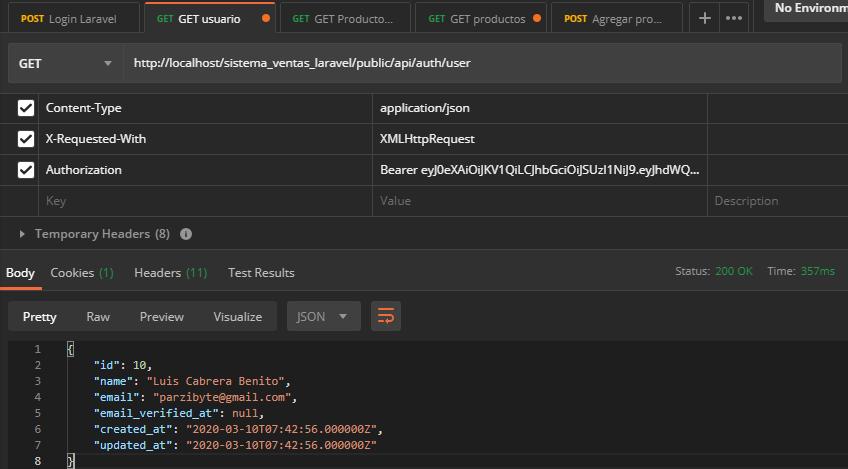The image size is (848, 469).
Task: Click orange unsaved dot on GET productos tab
Action: (536, 18)
